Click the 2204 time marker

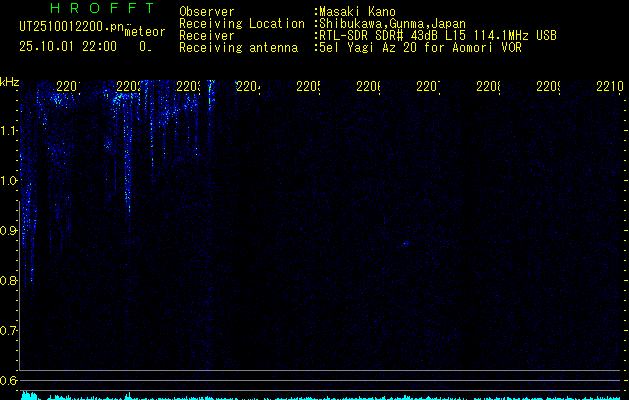pos(248,86)
